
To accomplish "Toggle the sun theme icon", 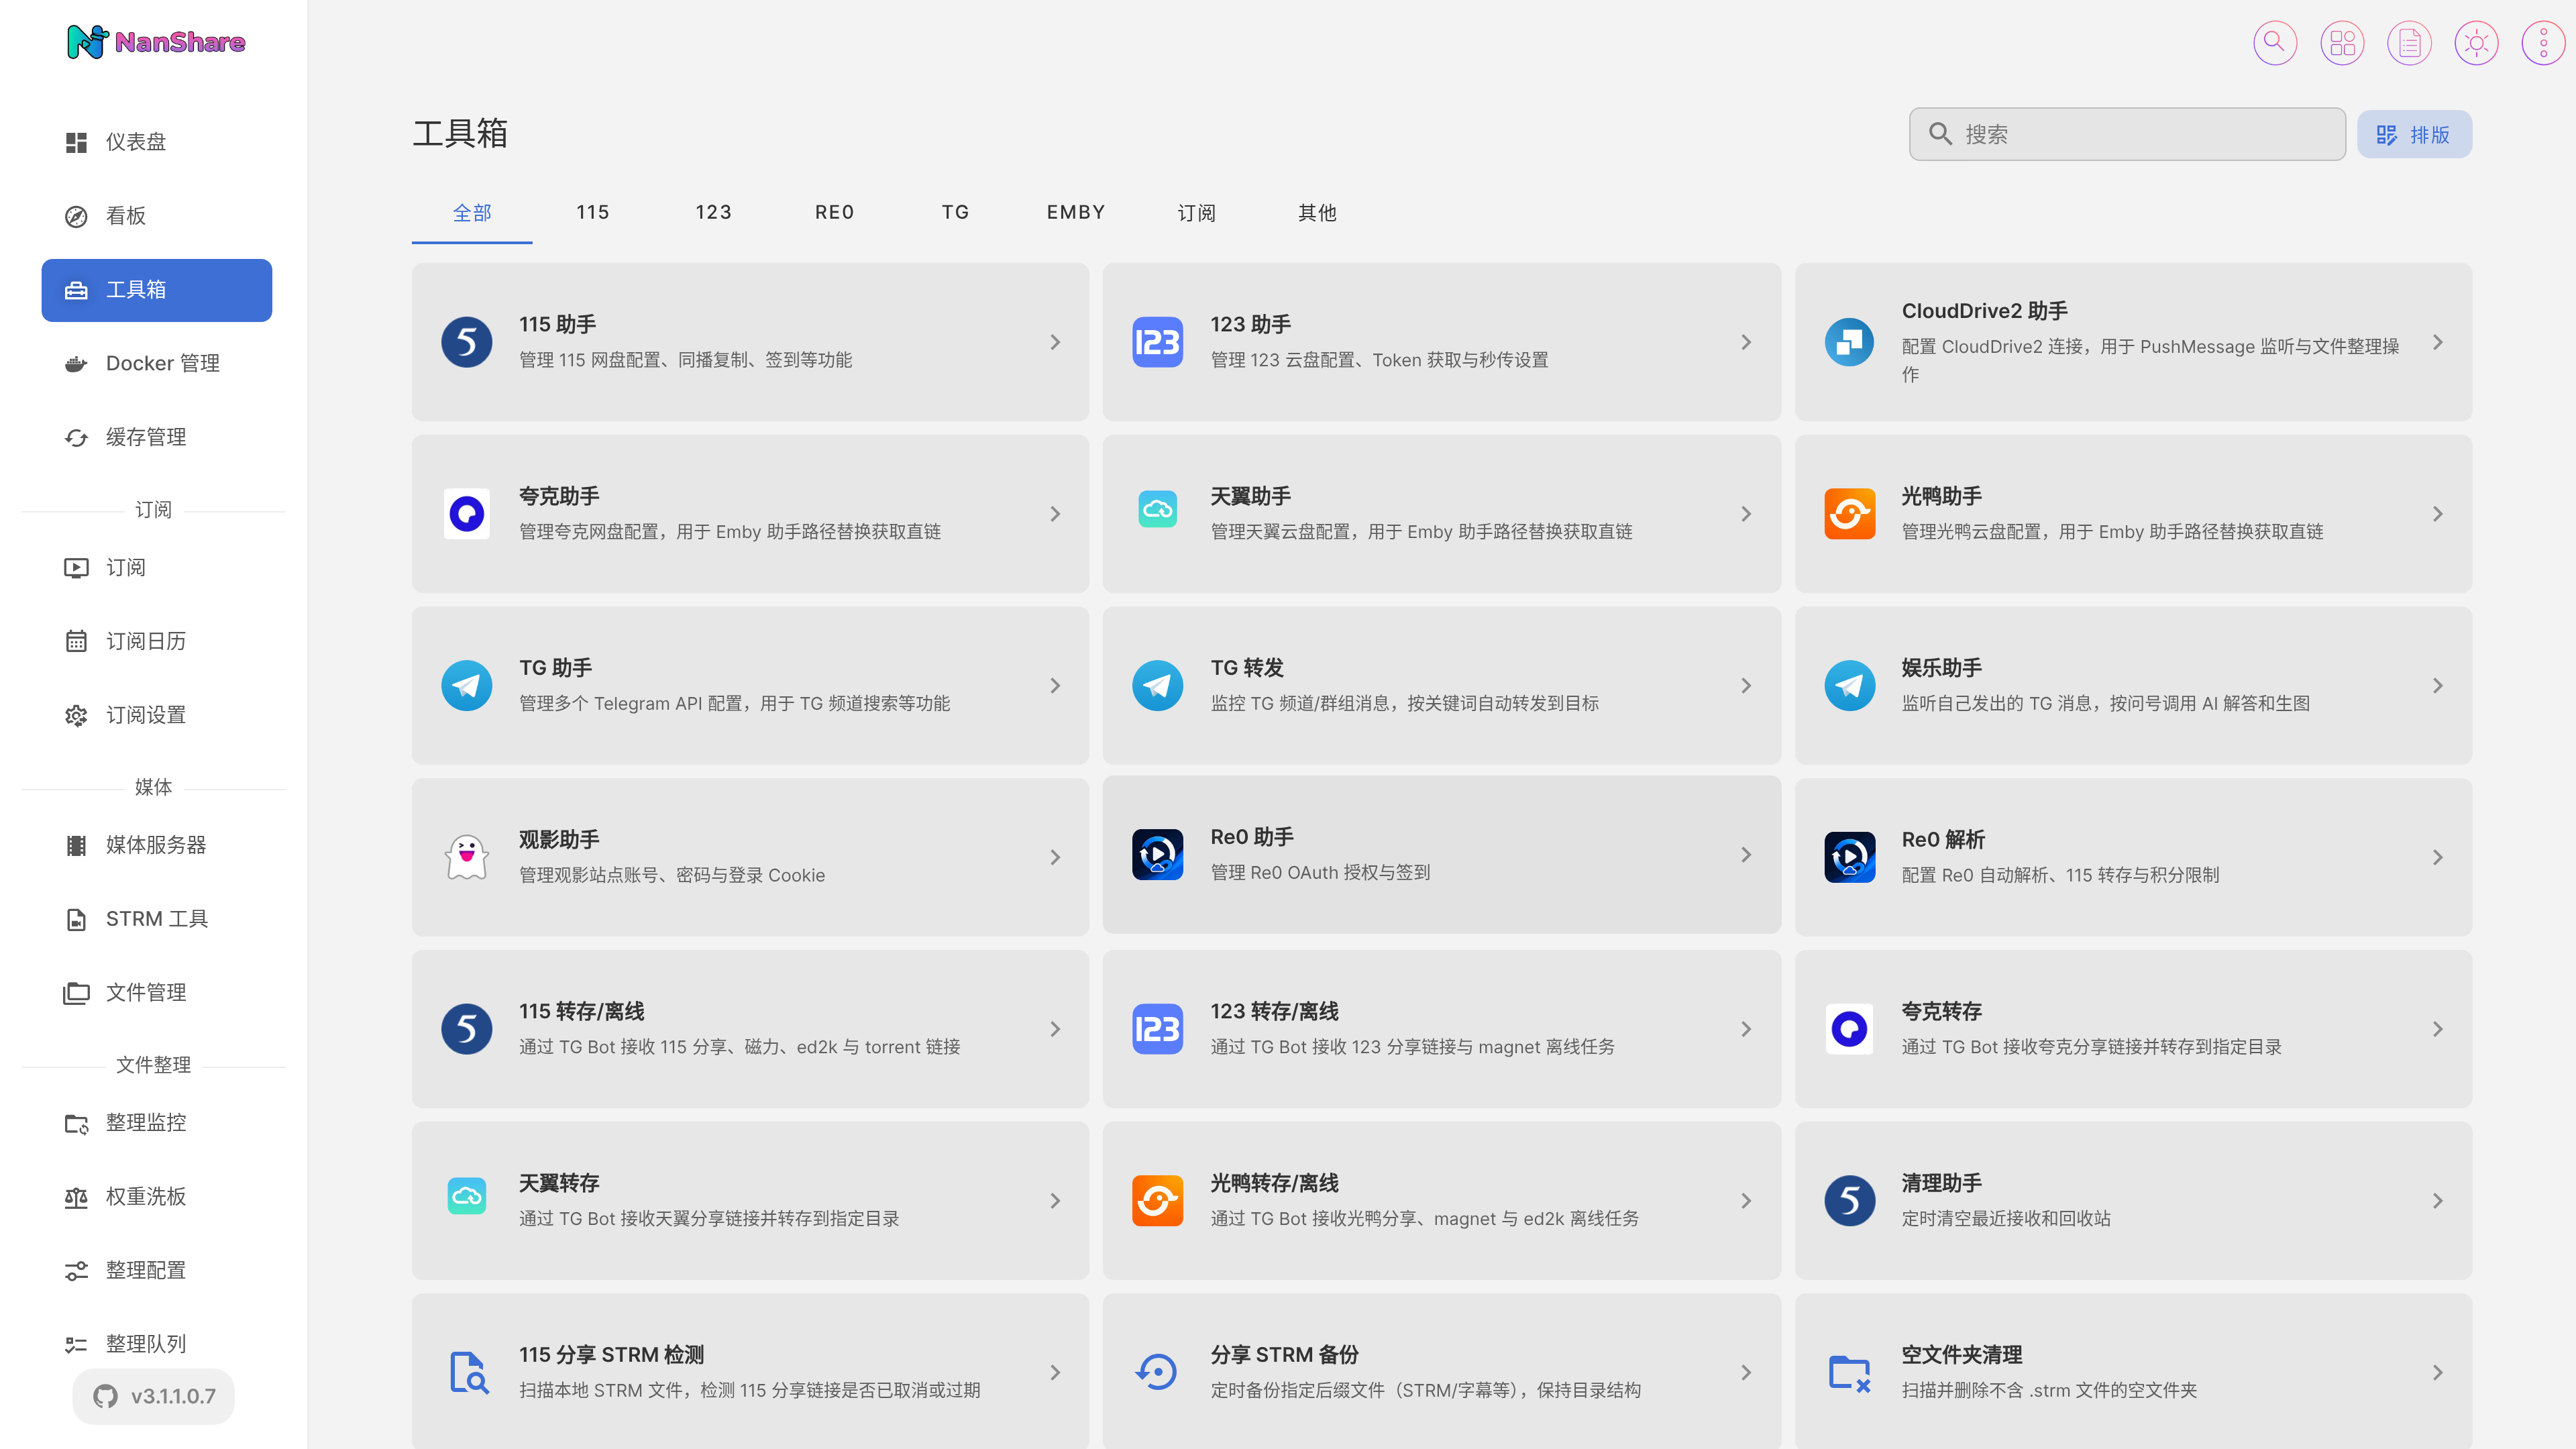I will 2476,43.
